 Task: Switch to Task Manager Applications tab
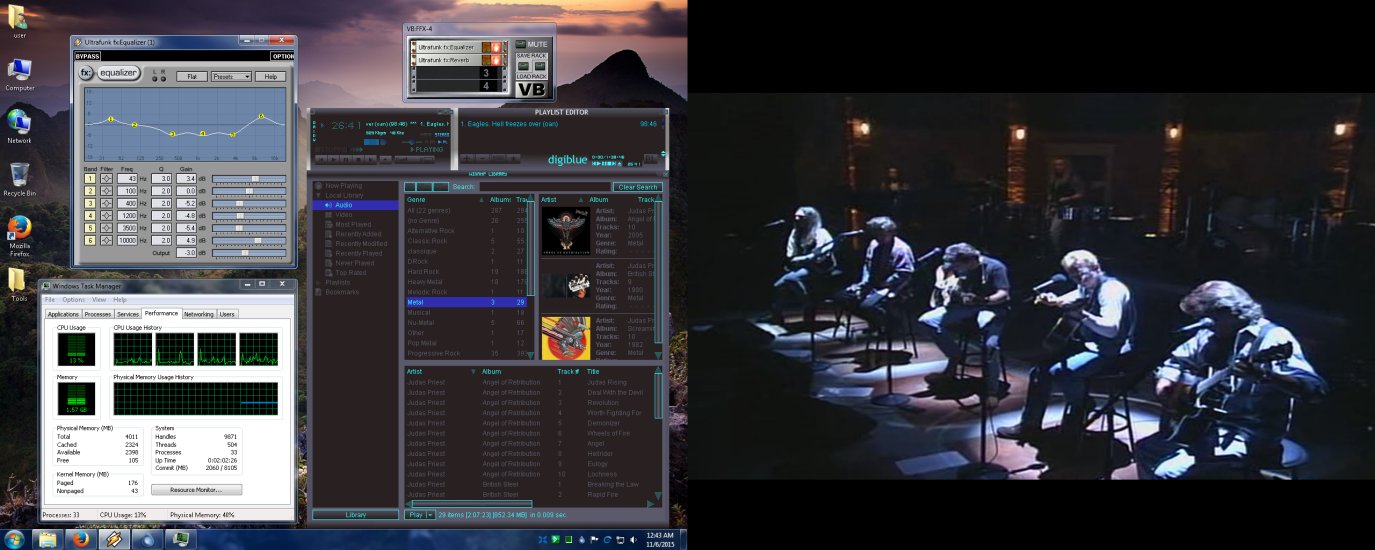click(63, 314)
